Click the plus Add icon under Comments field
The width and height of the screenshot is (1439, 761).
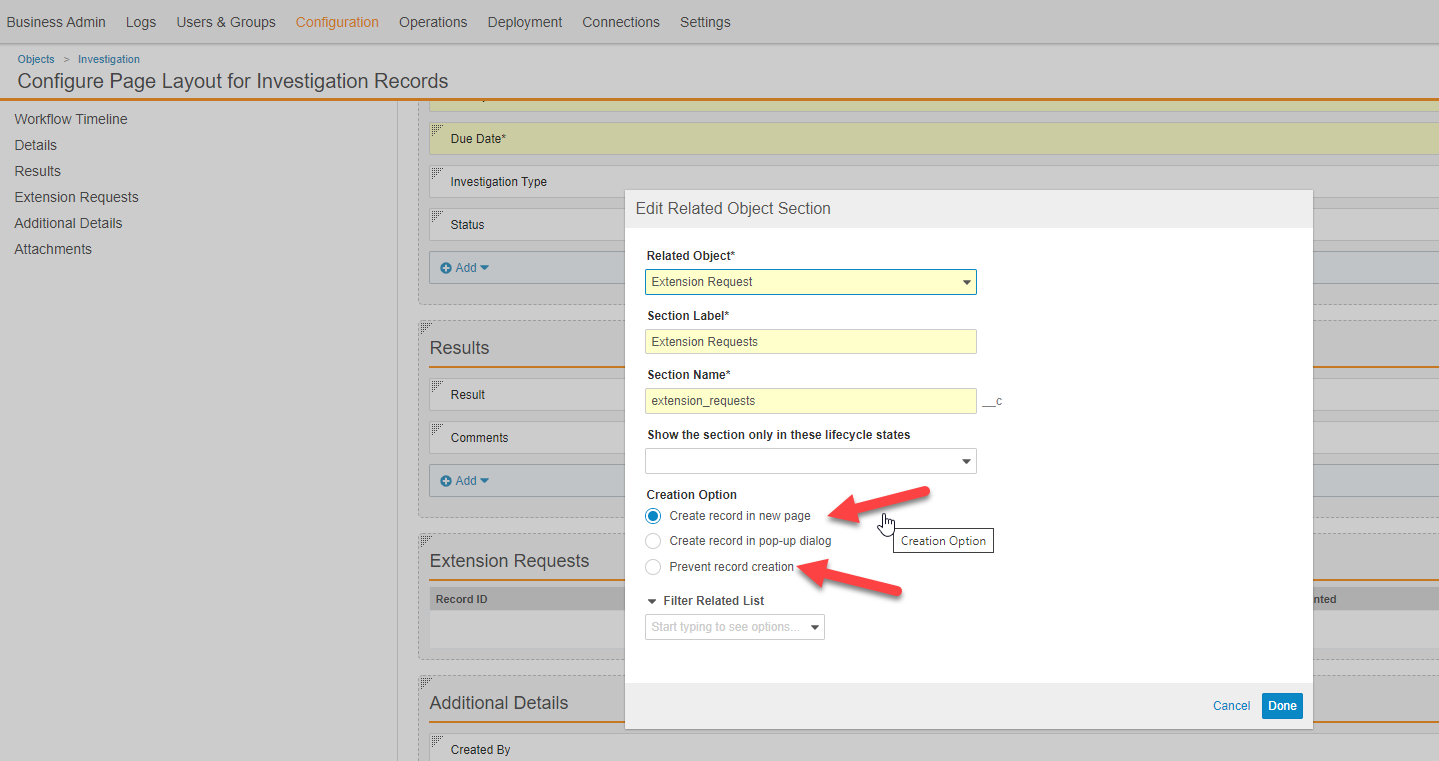(x=447, y=481)
